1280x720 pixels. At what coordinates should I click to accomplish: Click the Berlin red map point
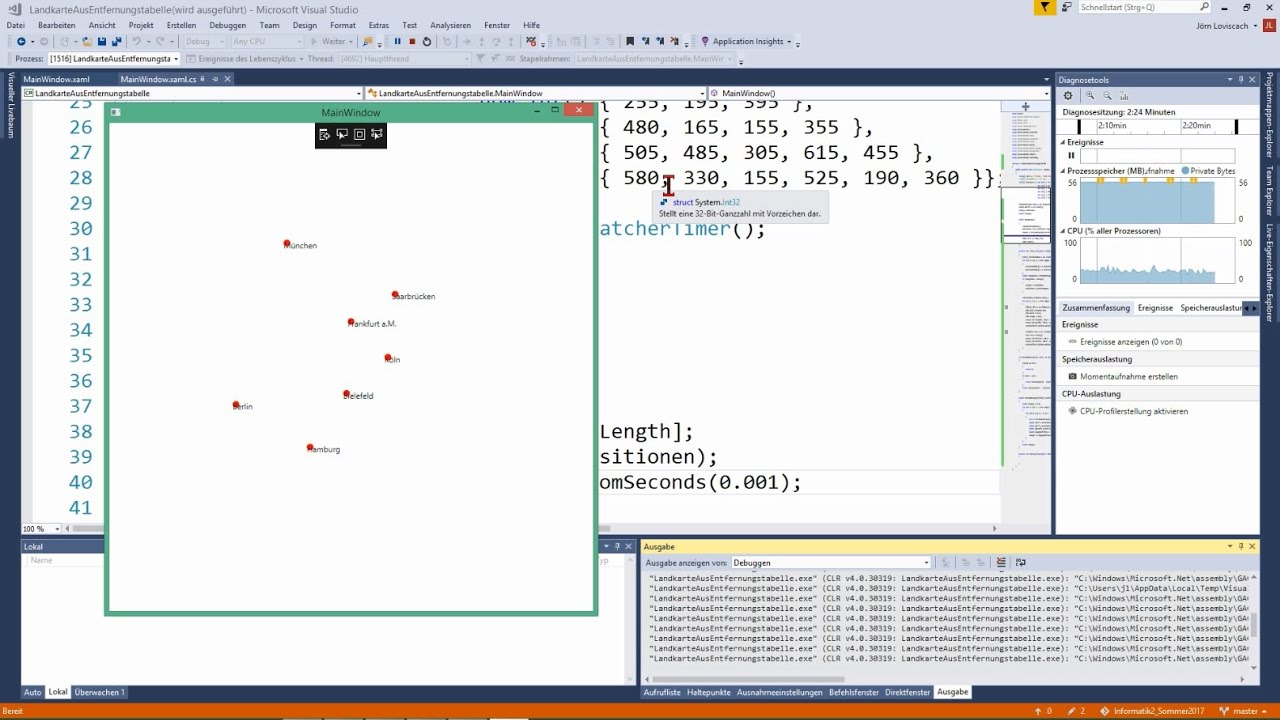point(236,404)
